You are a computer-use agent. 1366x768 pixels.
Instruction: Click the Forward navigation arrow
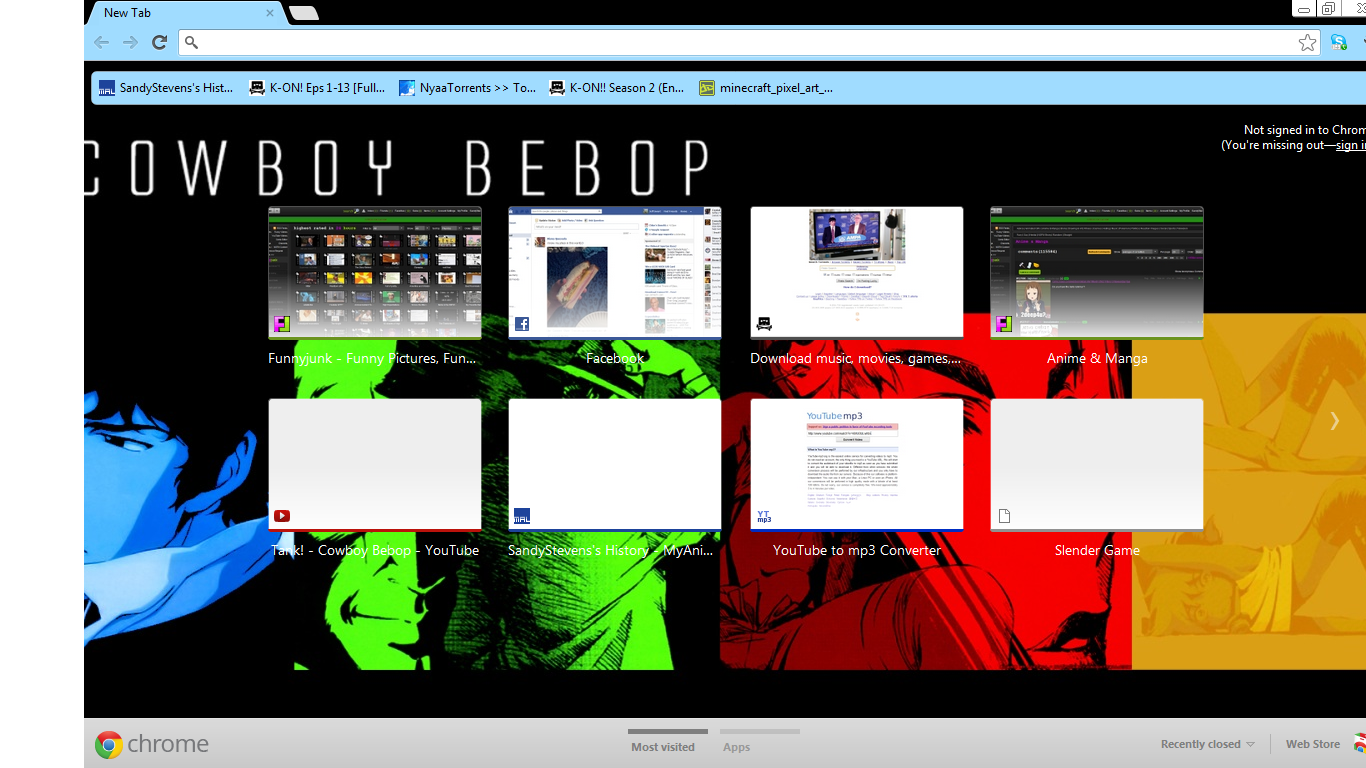130,42
